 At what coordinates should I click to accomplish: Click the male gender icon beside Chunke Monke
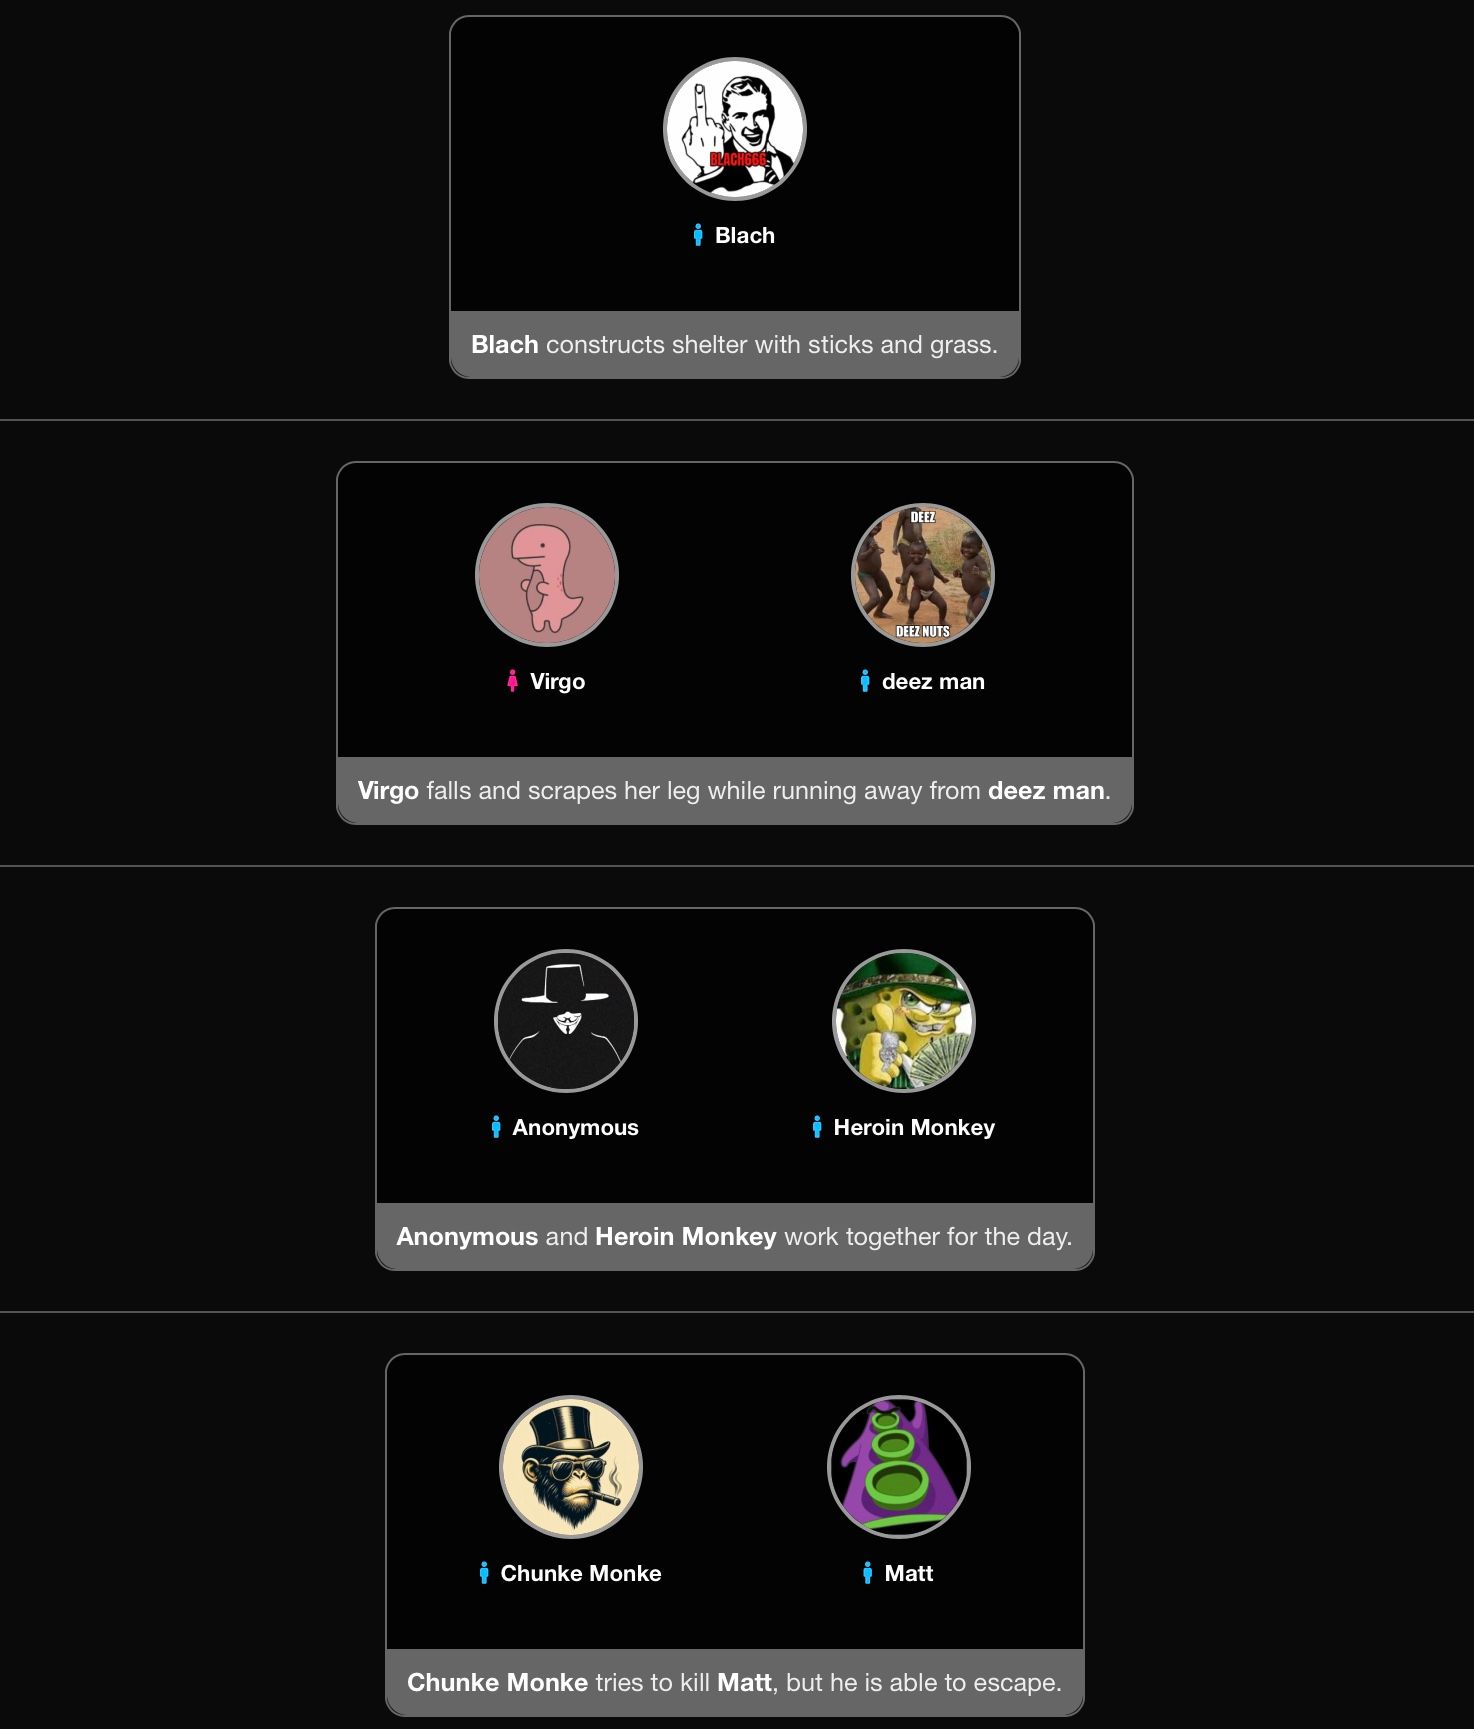coord(484,1573)
